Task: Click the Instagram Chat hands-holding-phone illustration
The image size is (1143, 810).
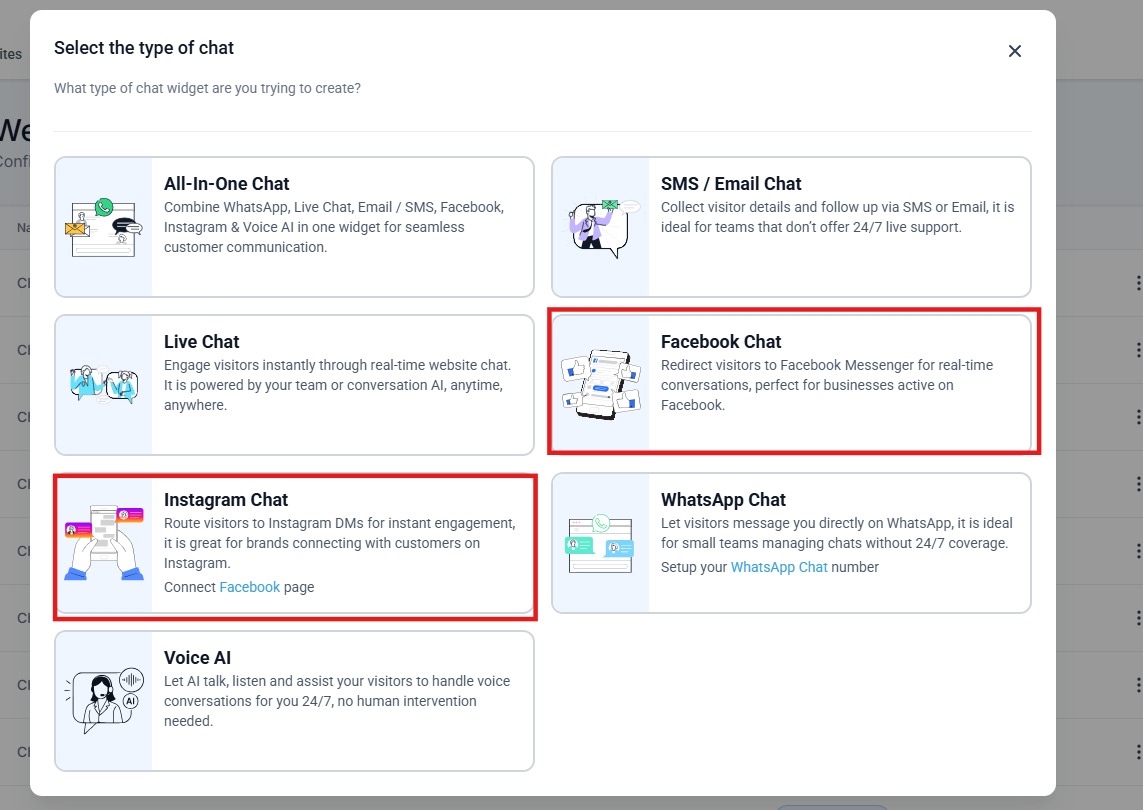Action: [x=104, y=542]
